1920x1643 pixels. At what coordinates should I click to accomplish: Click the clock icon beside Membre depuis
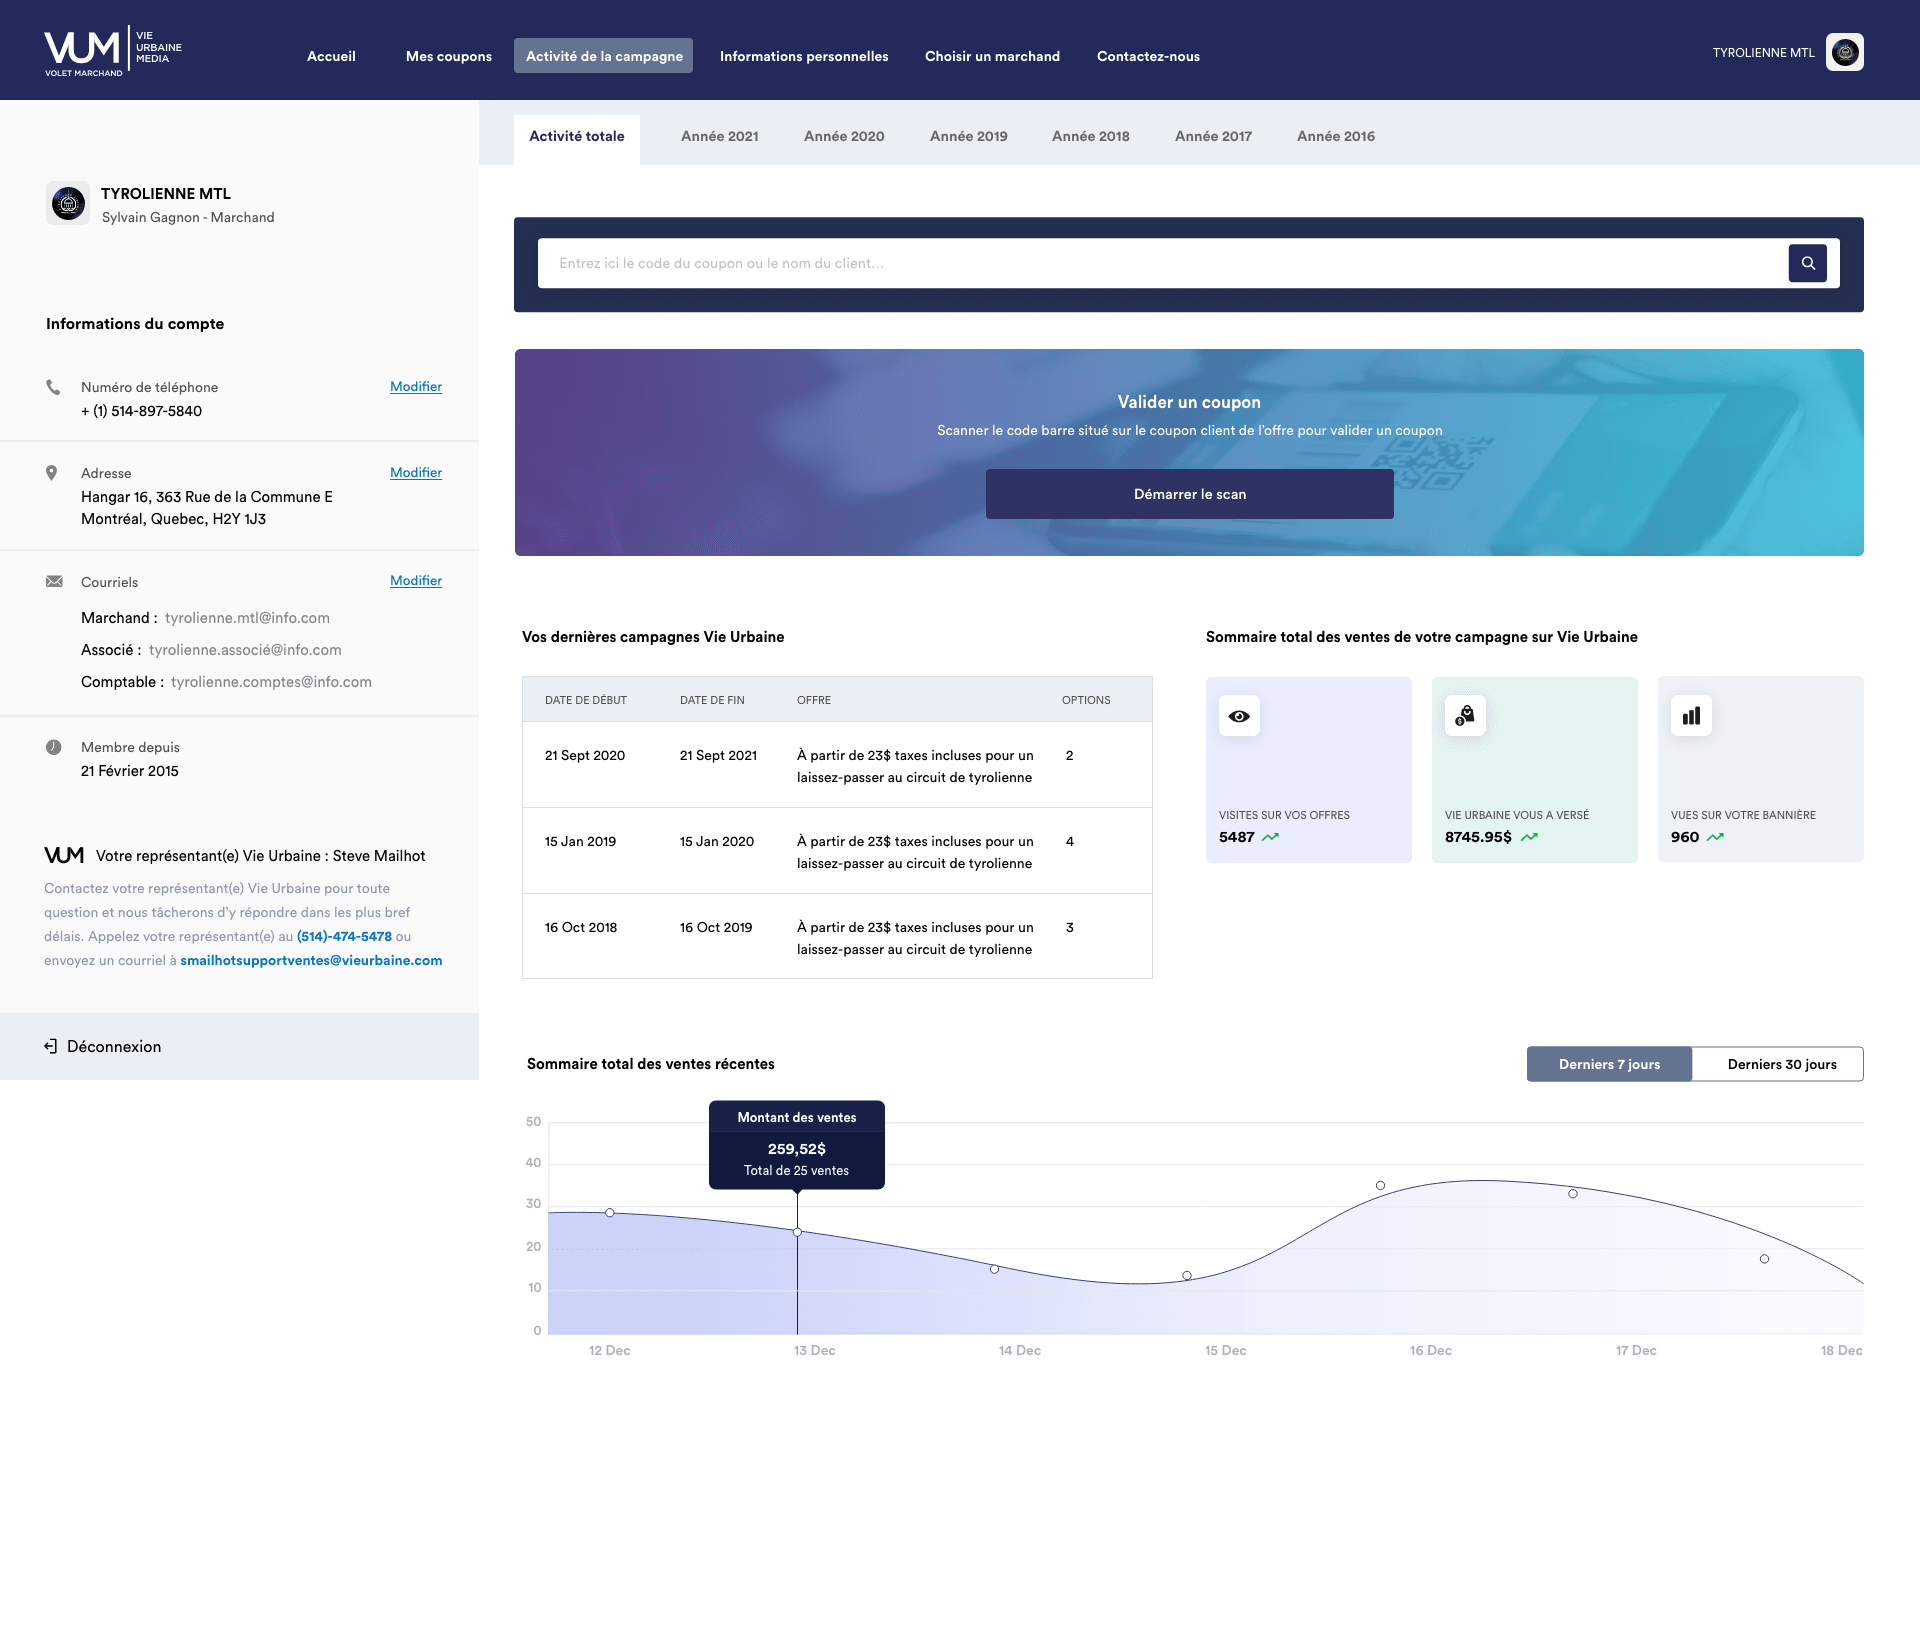[54, 747]
